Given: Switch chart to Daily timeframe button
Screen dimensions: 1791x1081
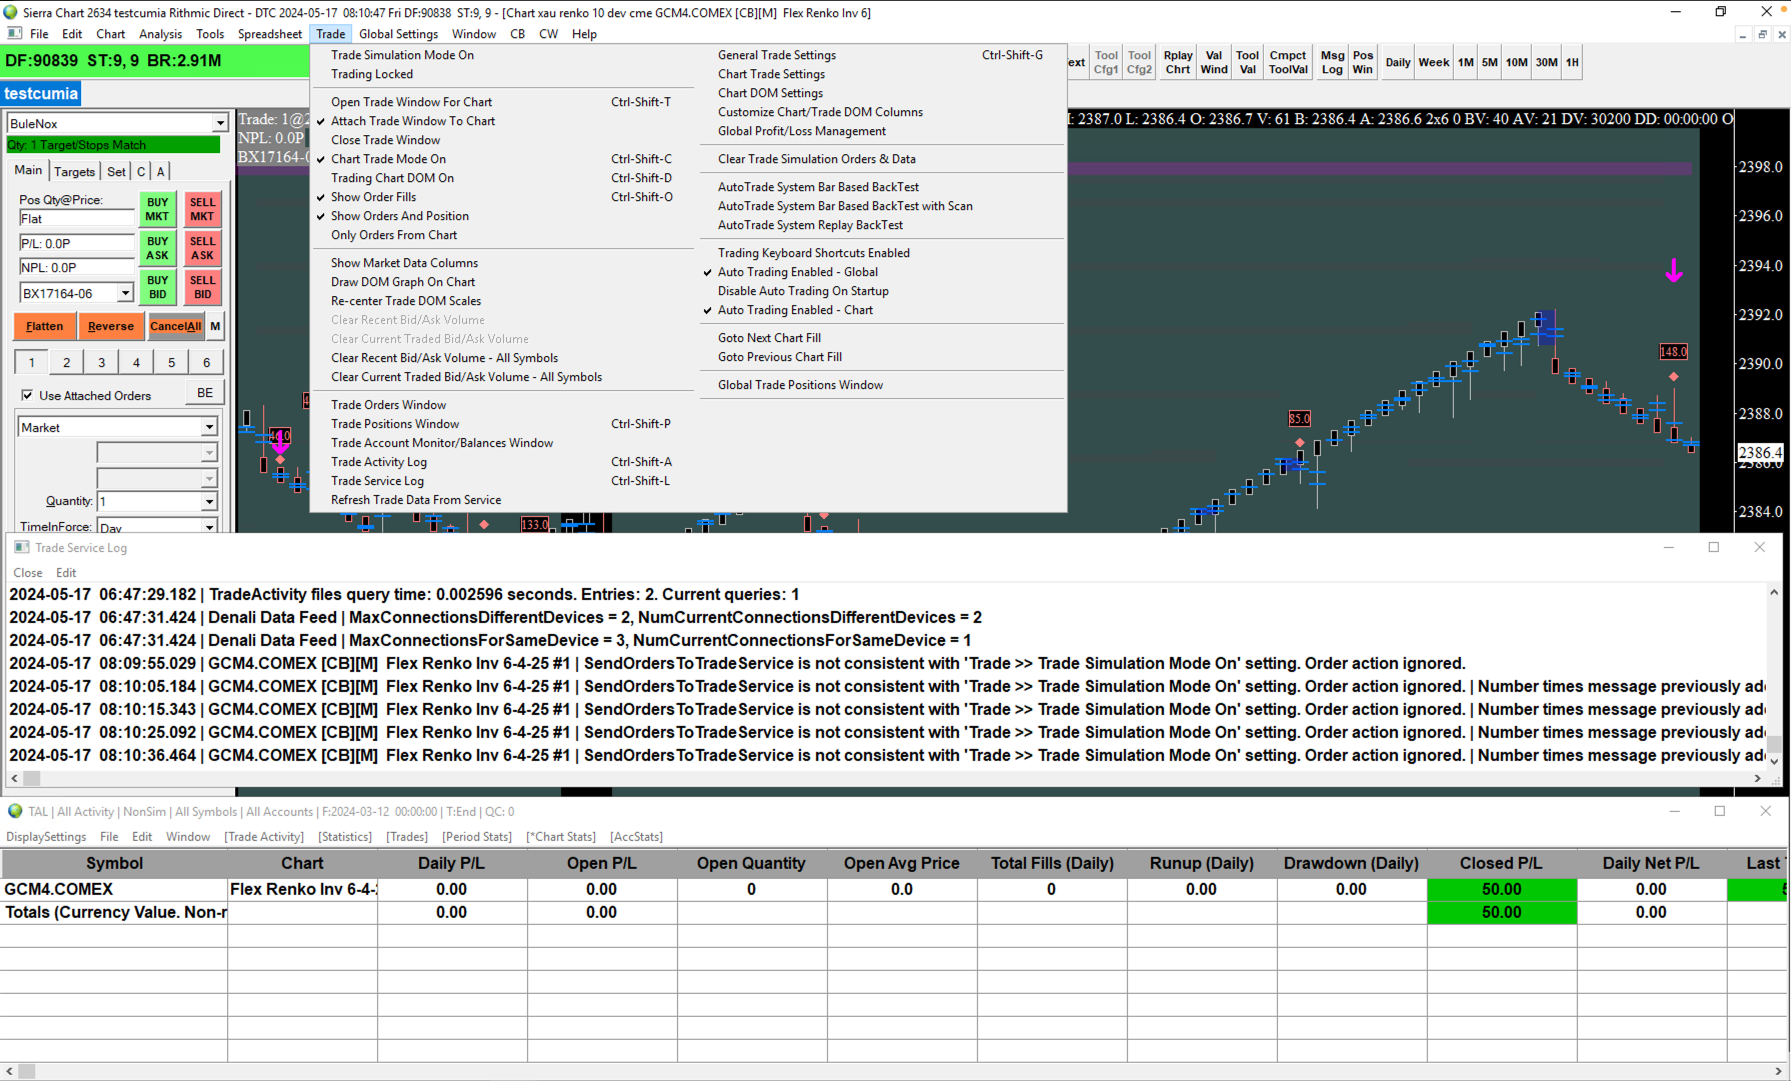Looking at the screenshot, I should (1397, 62).
